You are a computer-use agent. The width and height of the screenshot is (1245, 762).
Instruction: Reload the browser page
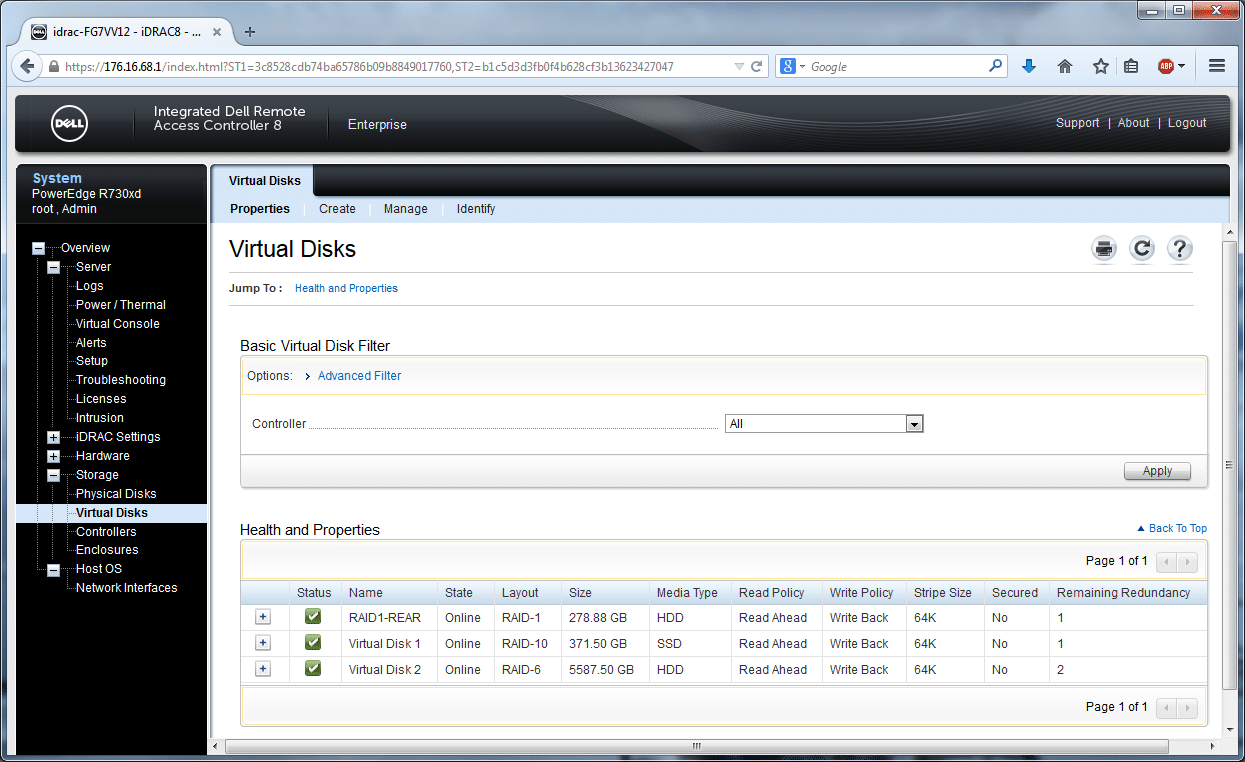pos(757,67)
